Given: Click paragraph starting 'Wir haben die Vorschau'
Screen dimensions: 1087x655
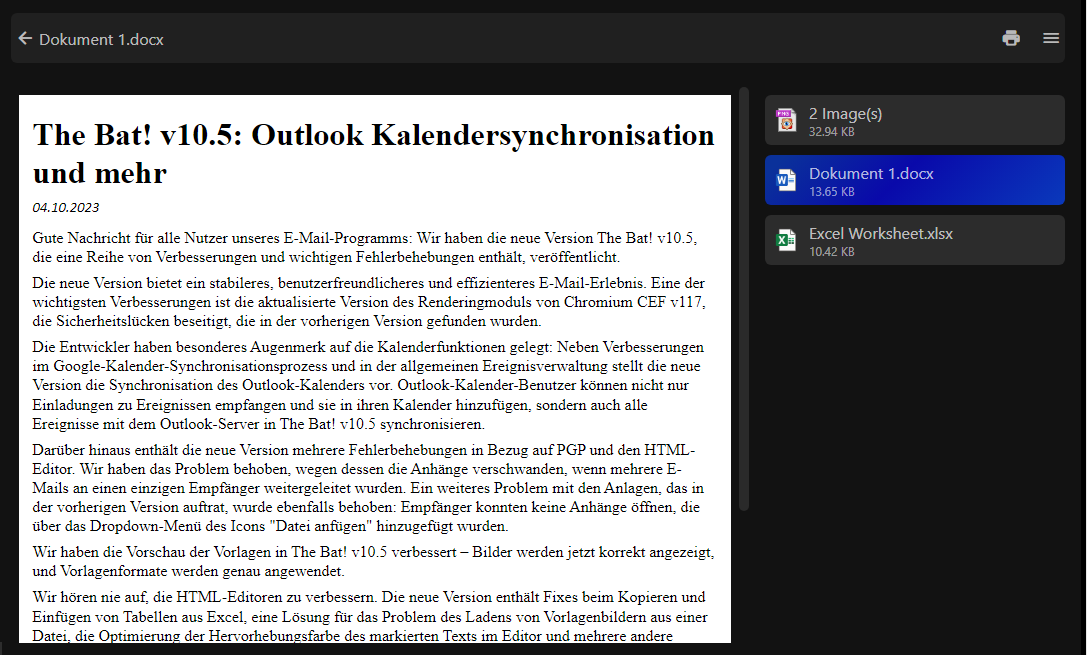Looking at the screenshot, I should (373, 561).
